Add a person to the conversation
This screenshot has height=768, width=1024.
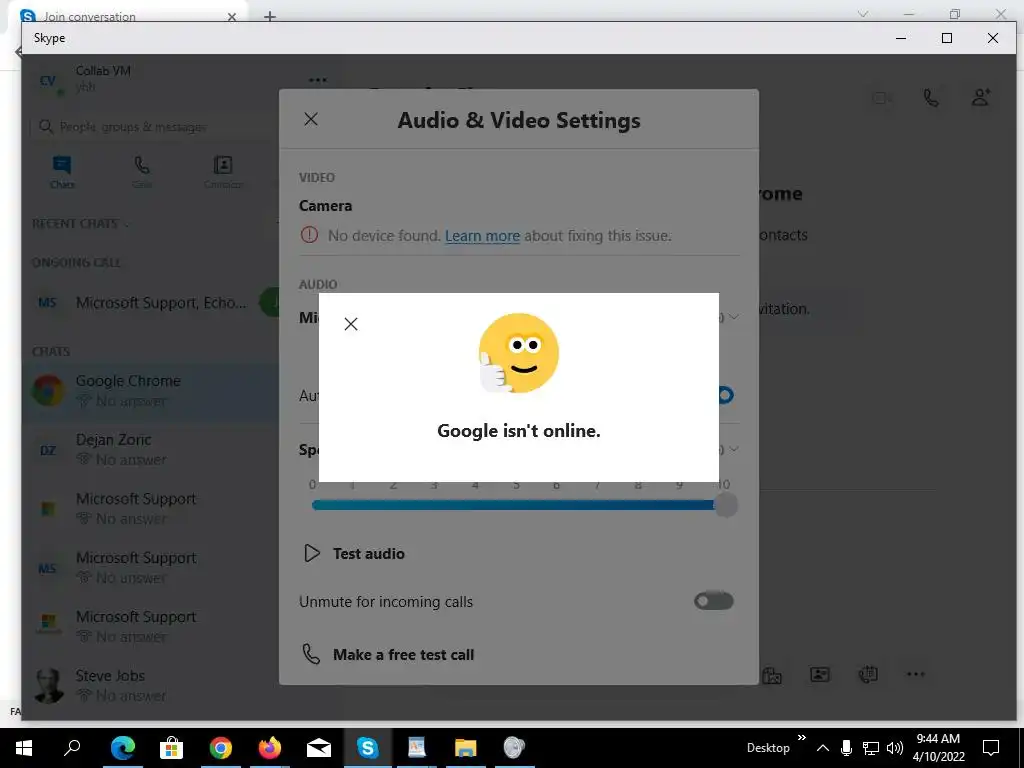(981, 98)
